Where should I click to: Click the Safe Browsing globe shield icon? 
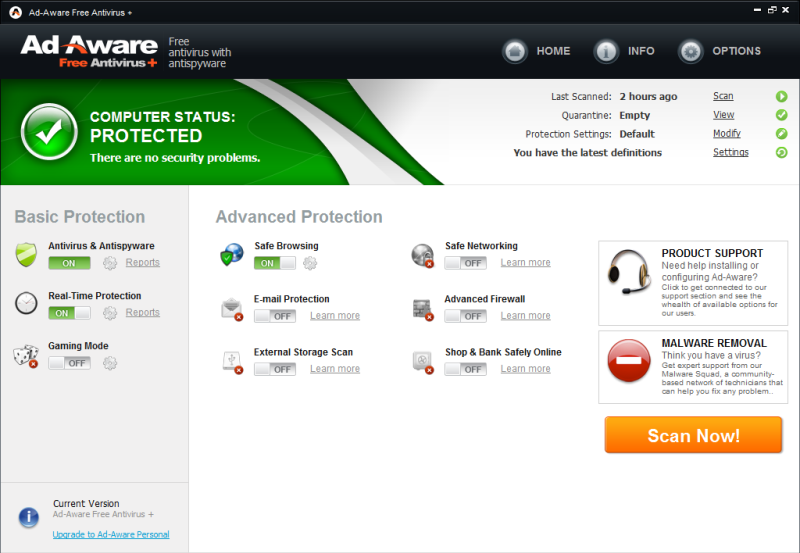tap(232, 255)
